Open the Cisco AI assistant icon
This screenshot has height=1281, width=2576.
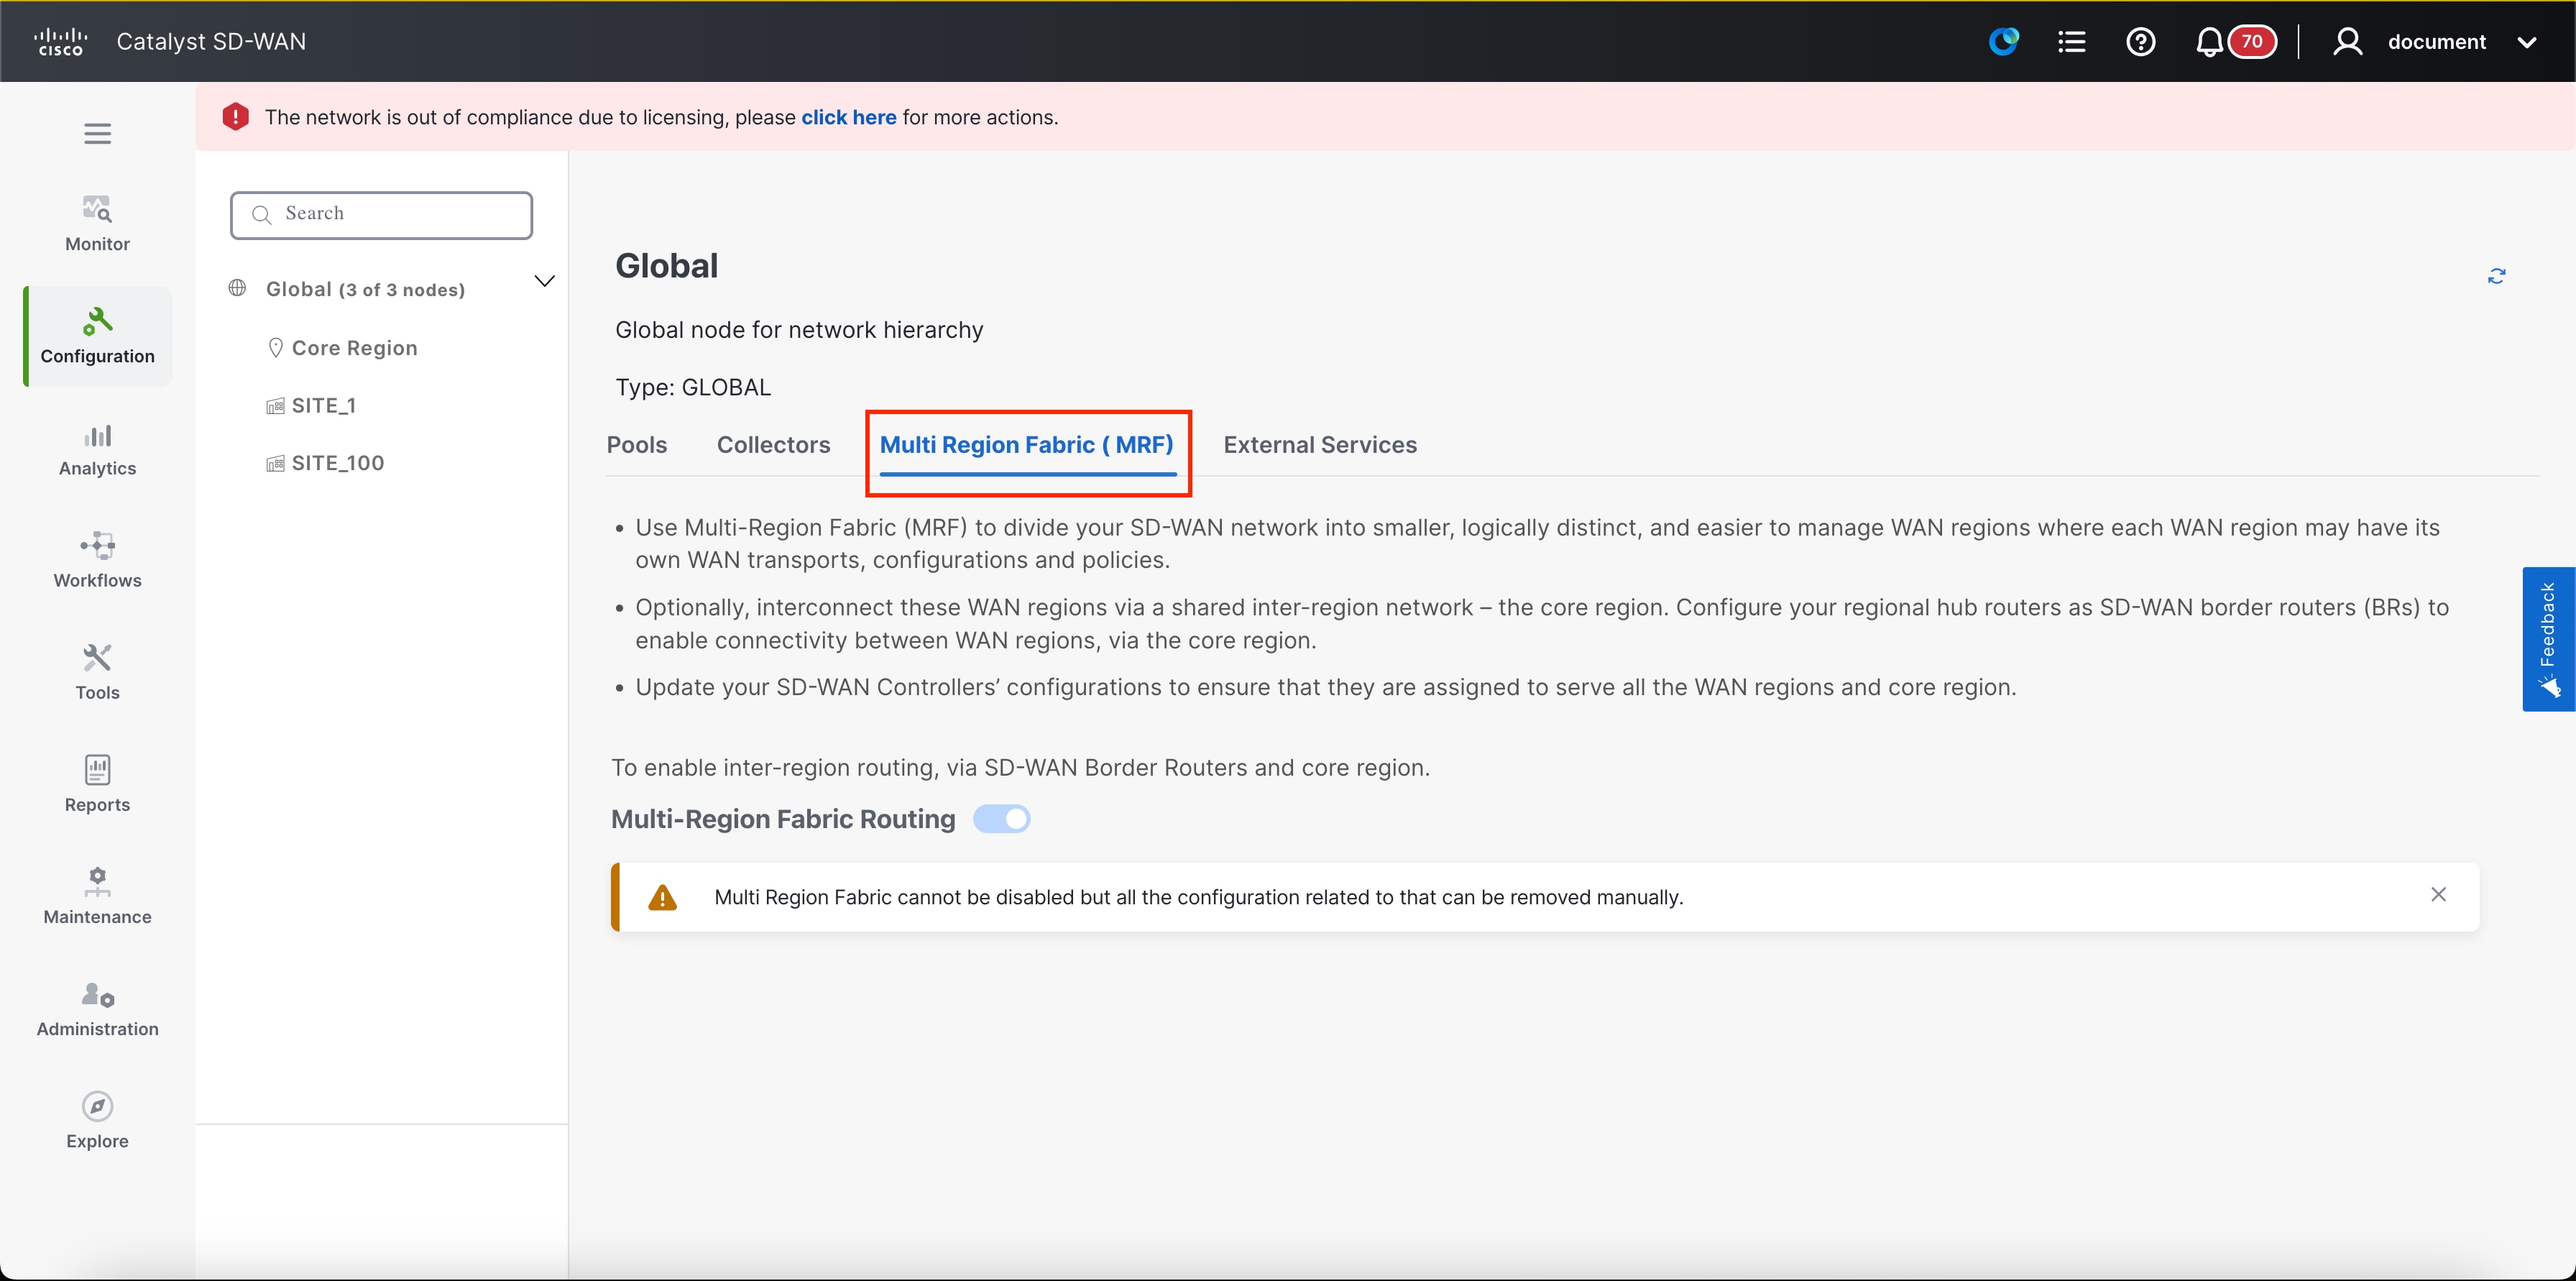point(2003,41)
